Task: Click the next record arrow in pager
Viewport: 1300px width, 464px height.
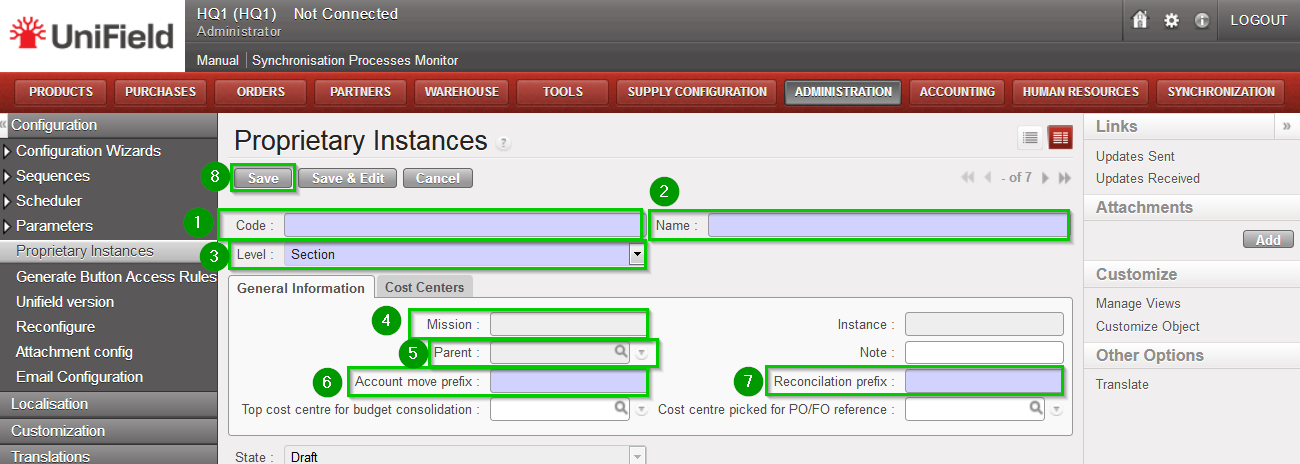Action: [1046, 178]
